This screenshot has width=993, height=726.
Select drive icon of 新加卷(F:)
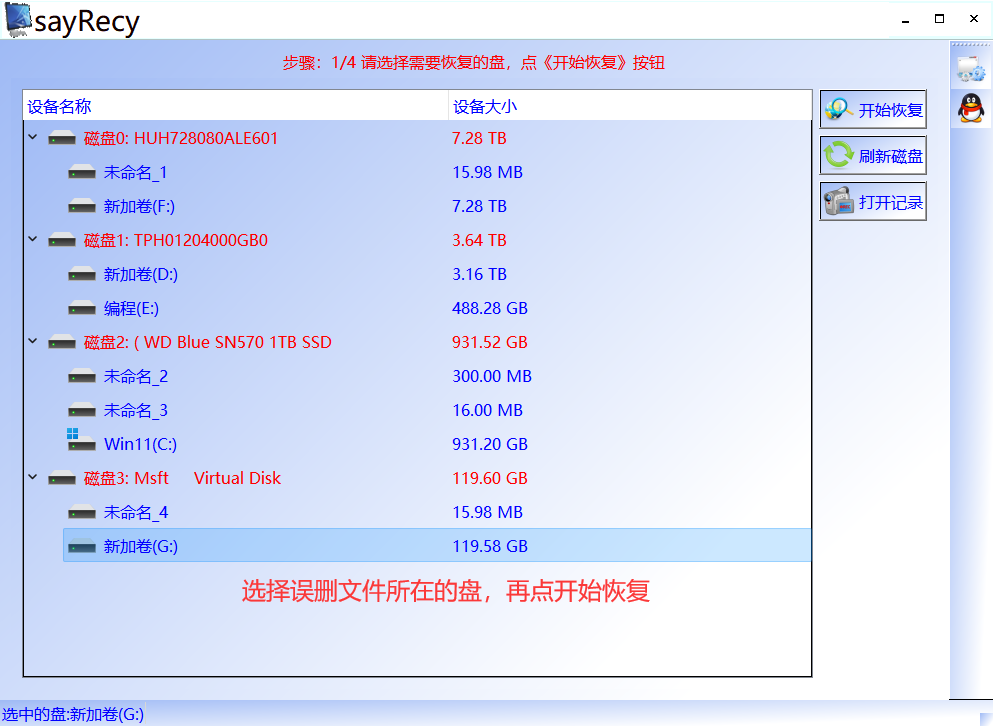click(82, 206)
